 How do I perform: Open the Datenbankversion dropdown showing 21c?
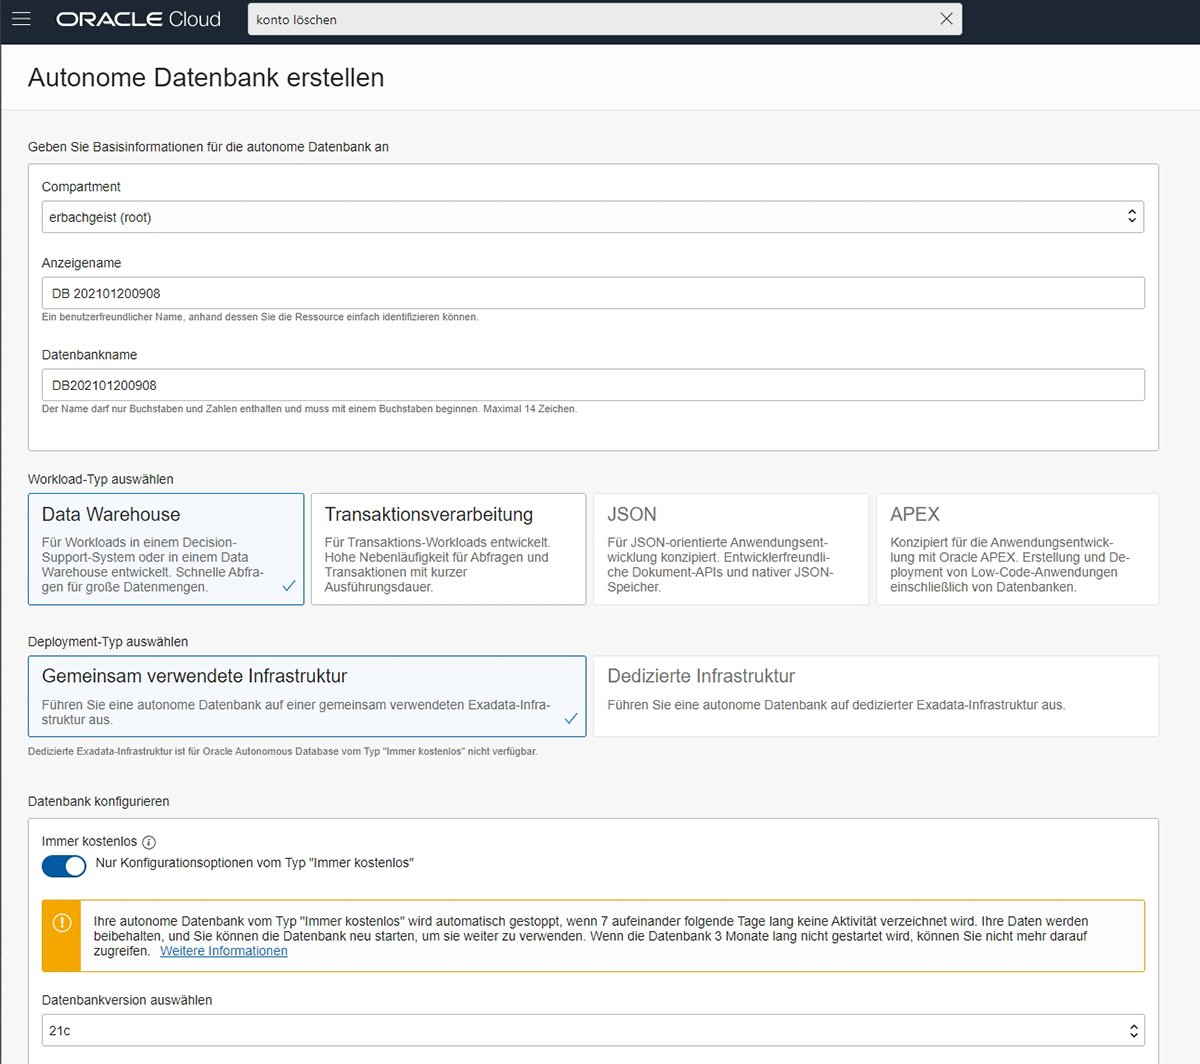(592, 1030)
